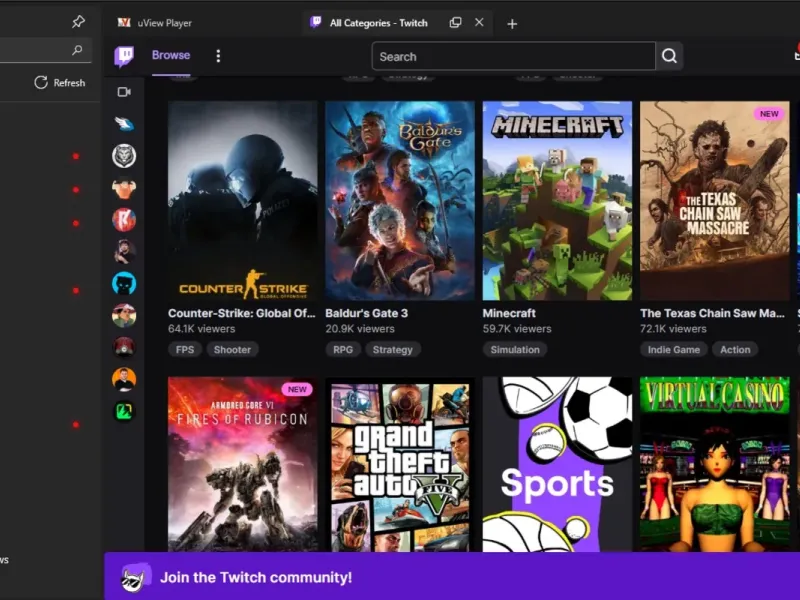Open the Browse tab in Twitch
800x600 pixels.
pyautogui.click(x=171, y=55)
